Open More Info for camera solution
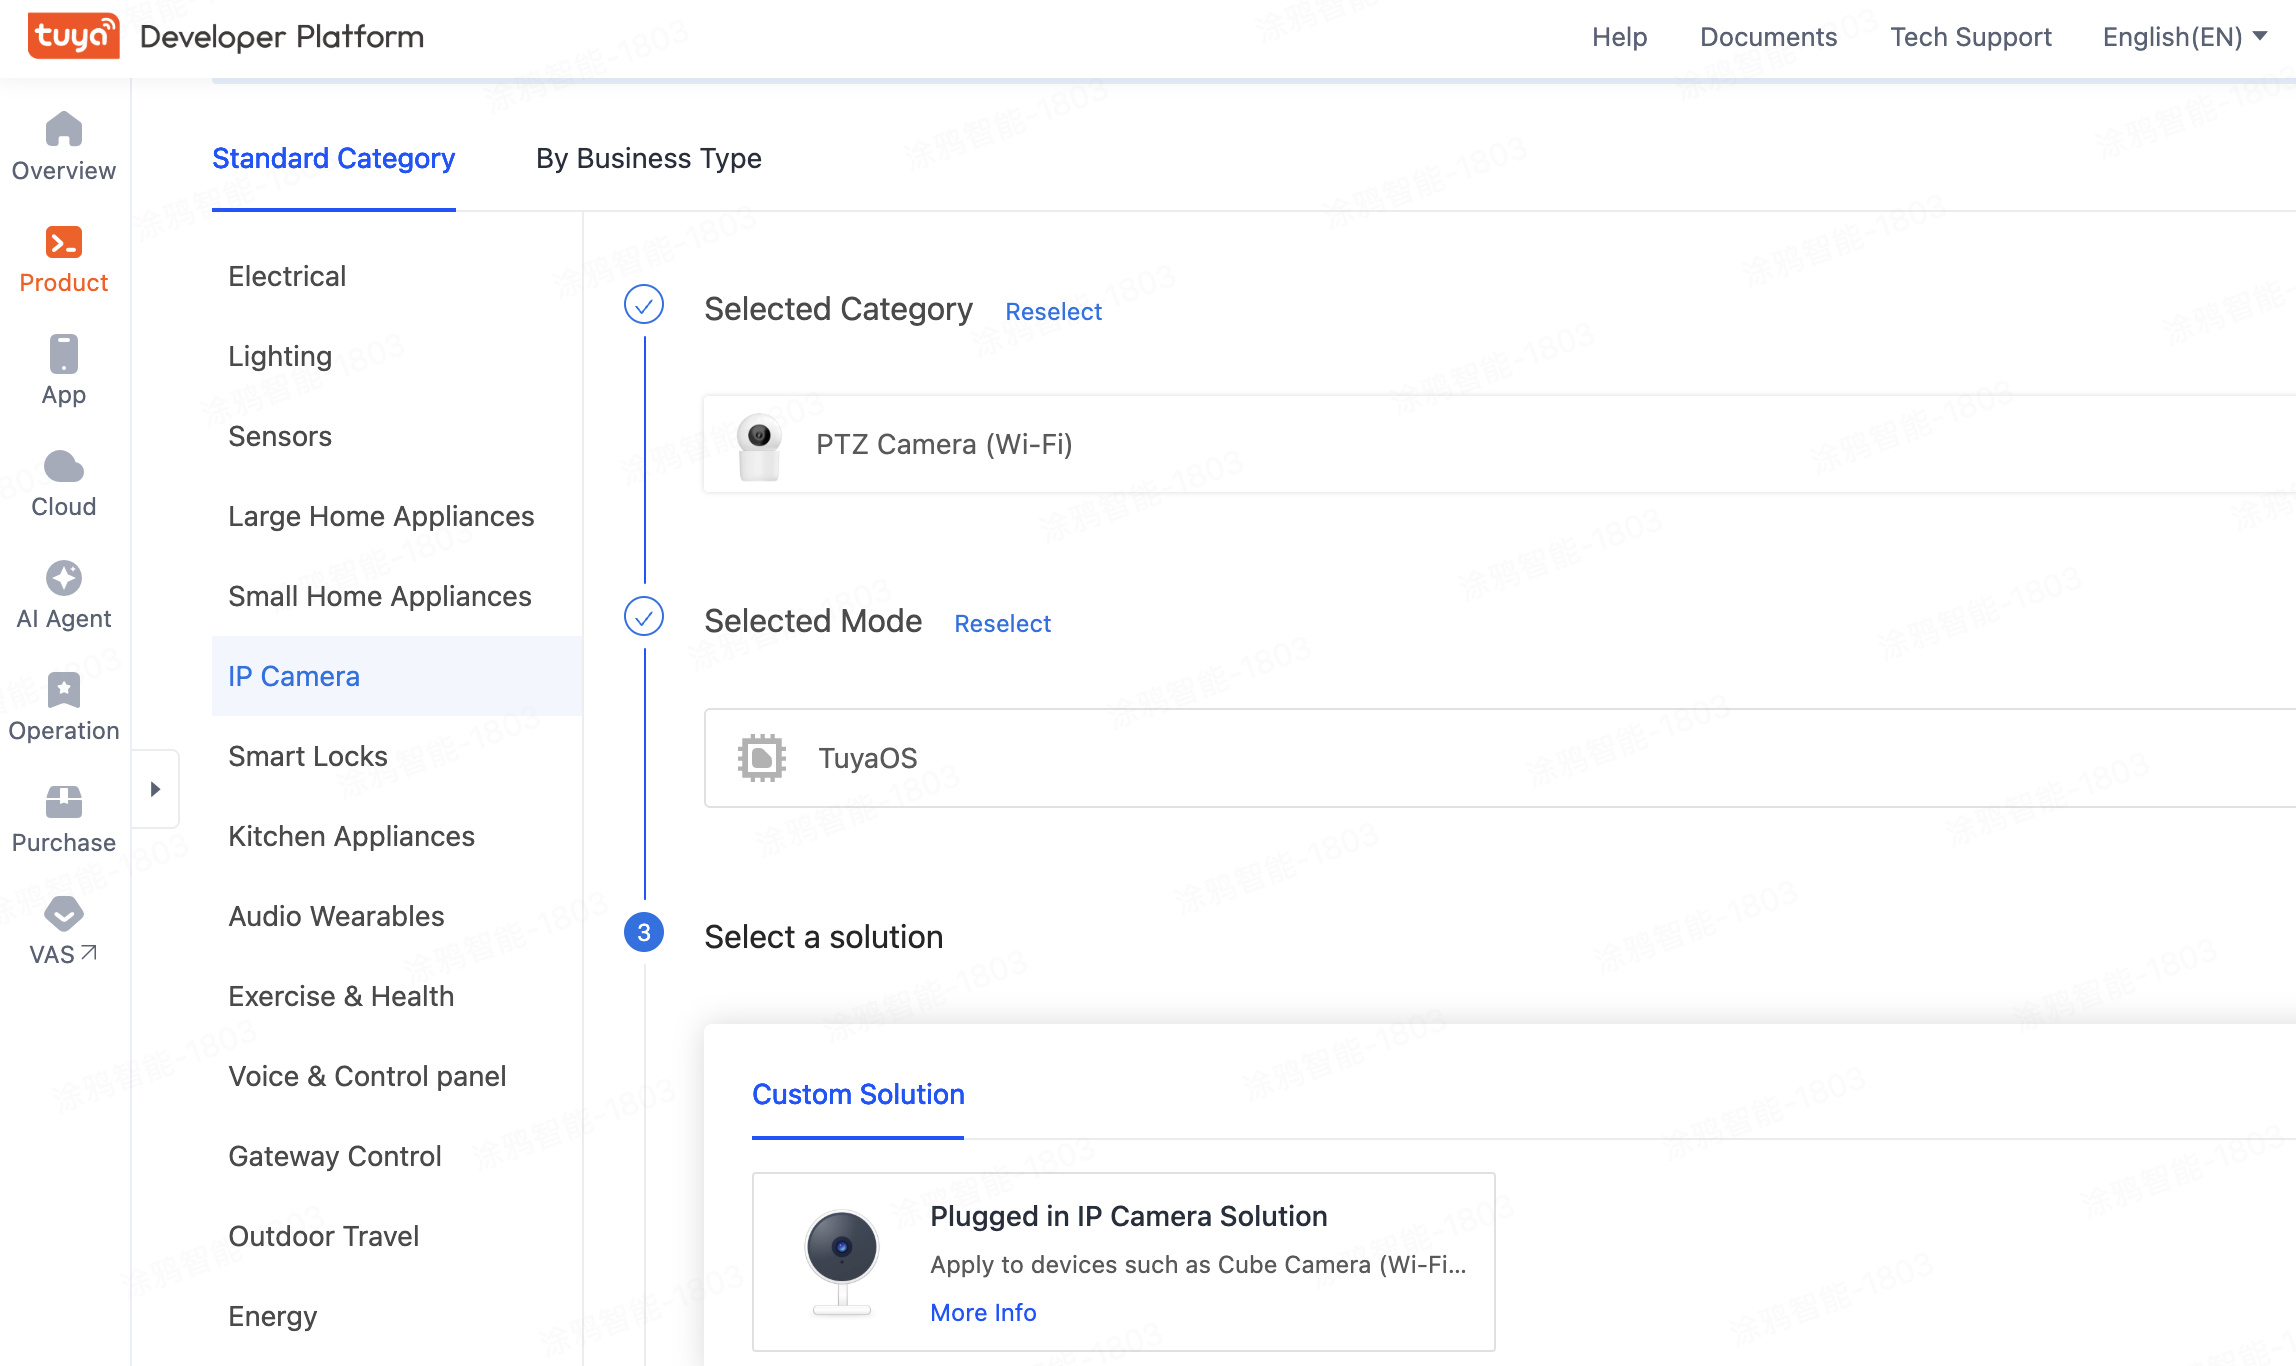 click(983, 1312)
